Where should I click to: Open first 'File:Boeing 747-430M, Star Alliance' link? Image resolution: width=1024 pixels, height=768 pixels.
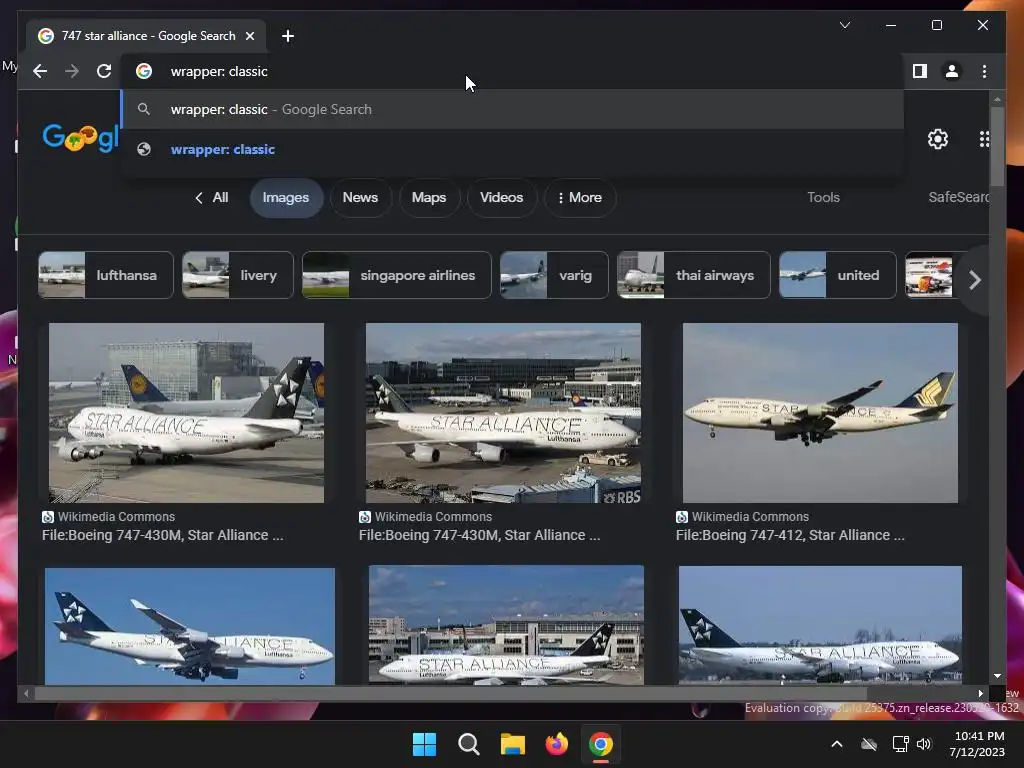coord(163,535)
